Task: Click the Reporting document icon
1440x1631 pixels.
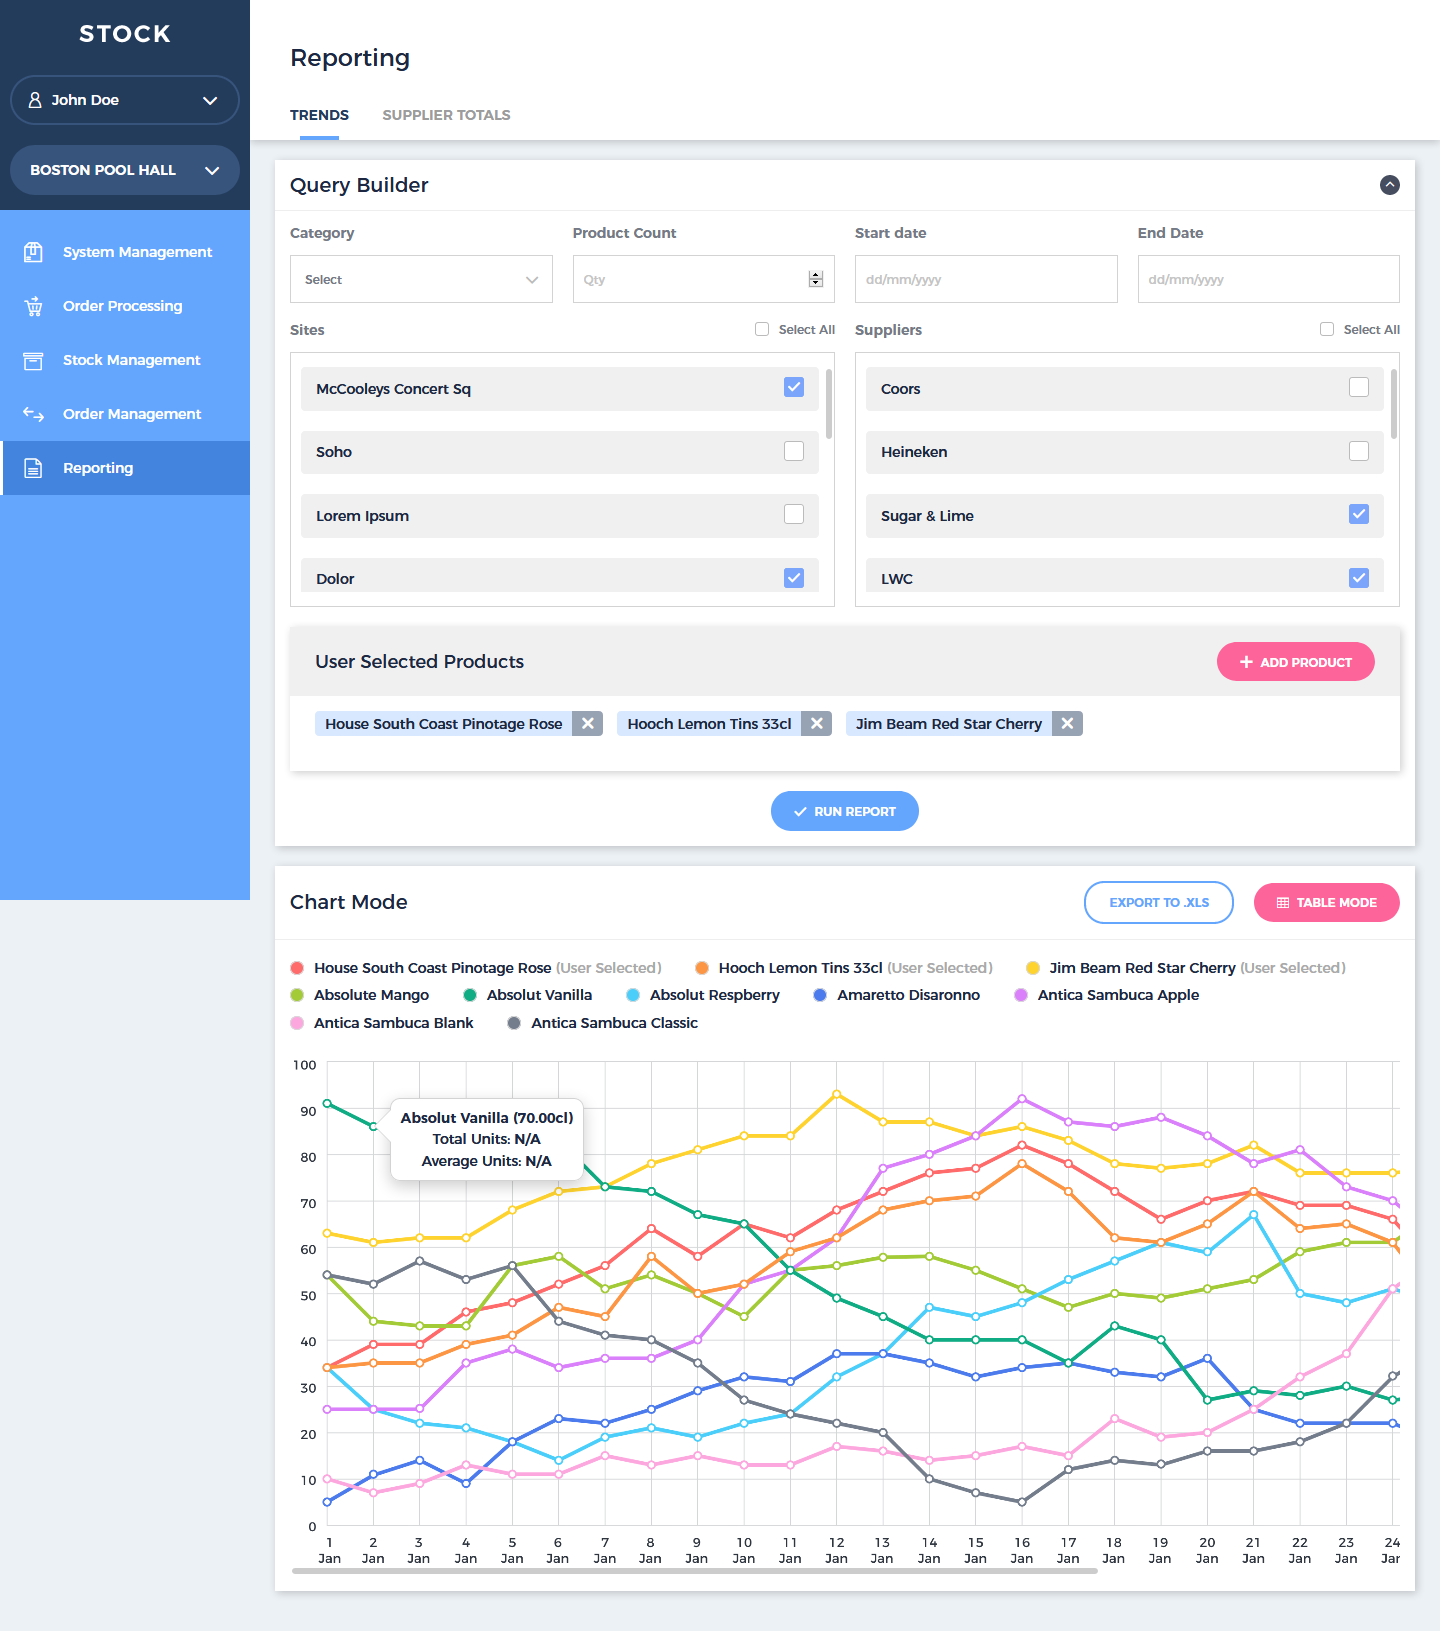Action: [33, 468]
